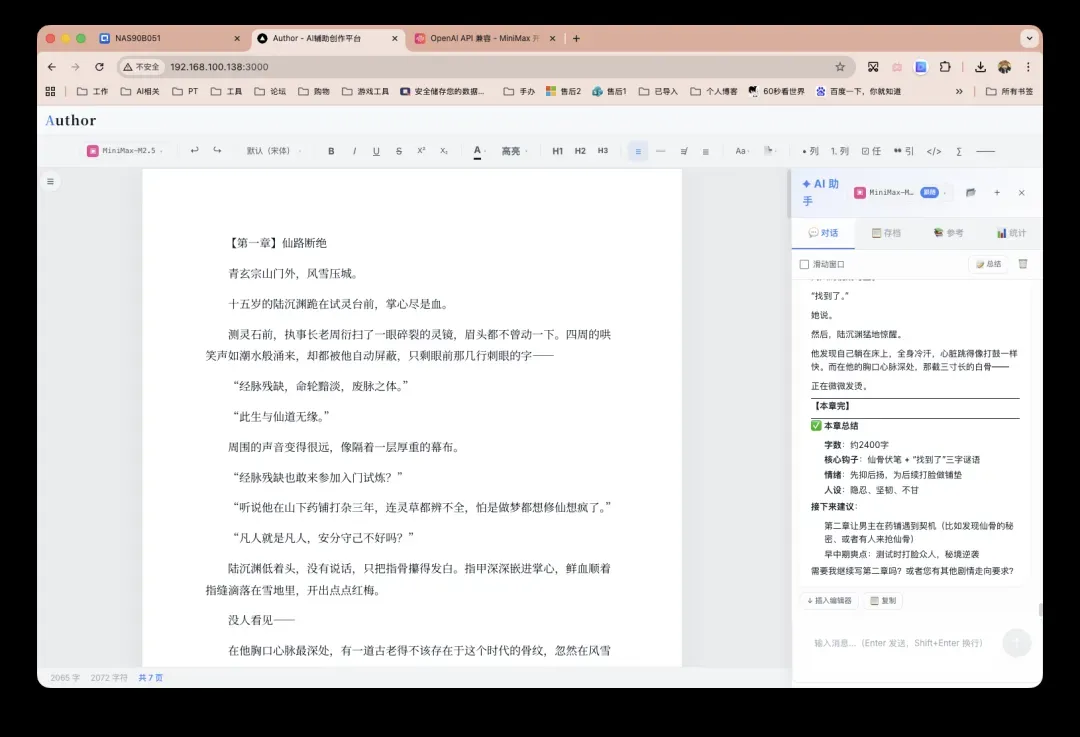Enable the 滑动窗口 checkbox

coord(804,264)
